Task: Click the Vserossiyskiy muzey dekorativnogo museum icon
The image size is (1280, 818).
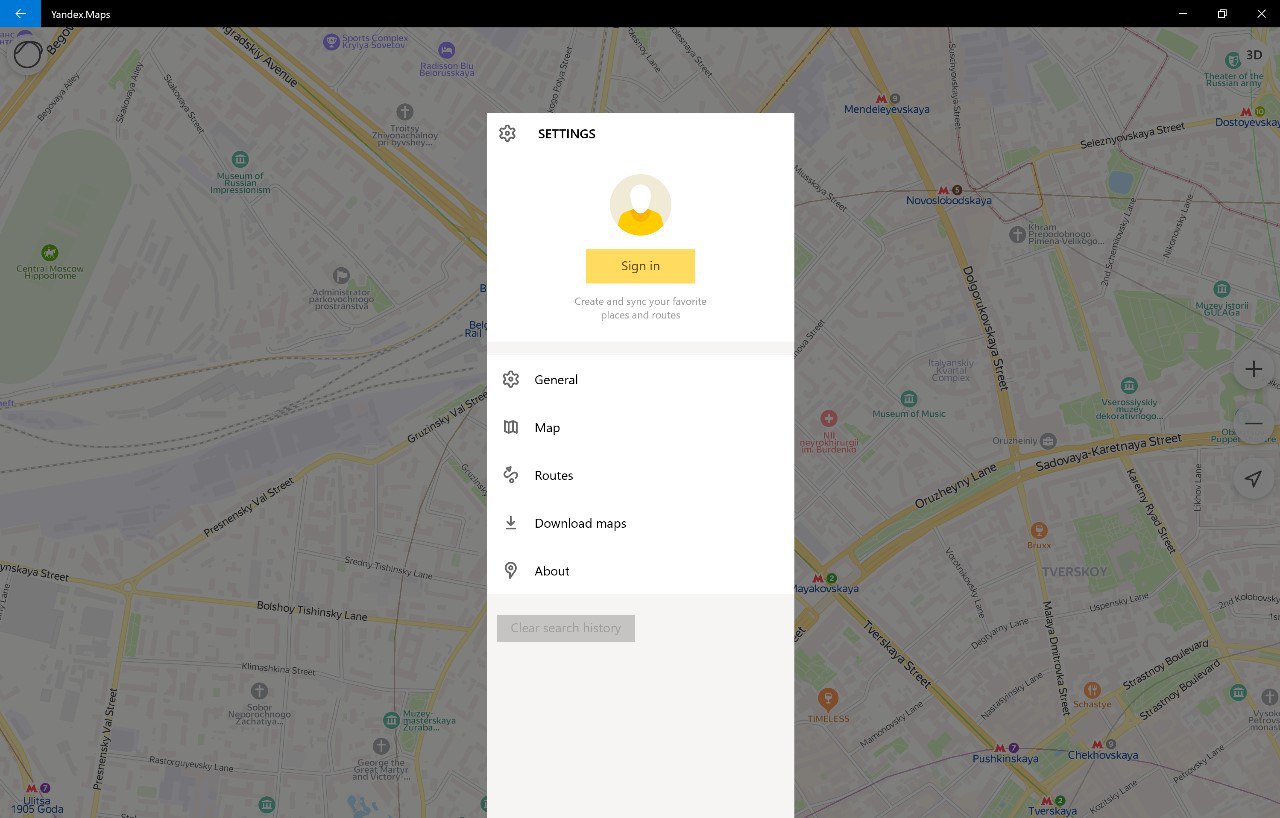Action: tap(1129, 385)
